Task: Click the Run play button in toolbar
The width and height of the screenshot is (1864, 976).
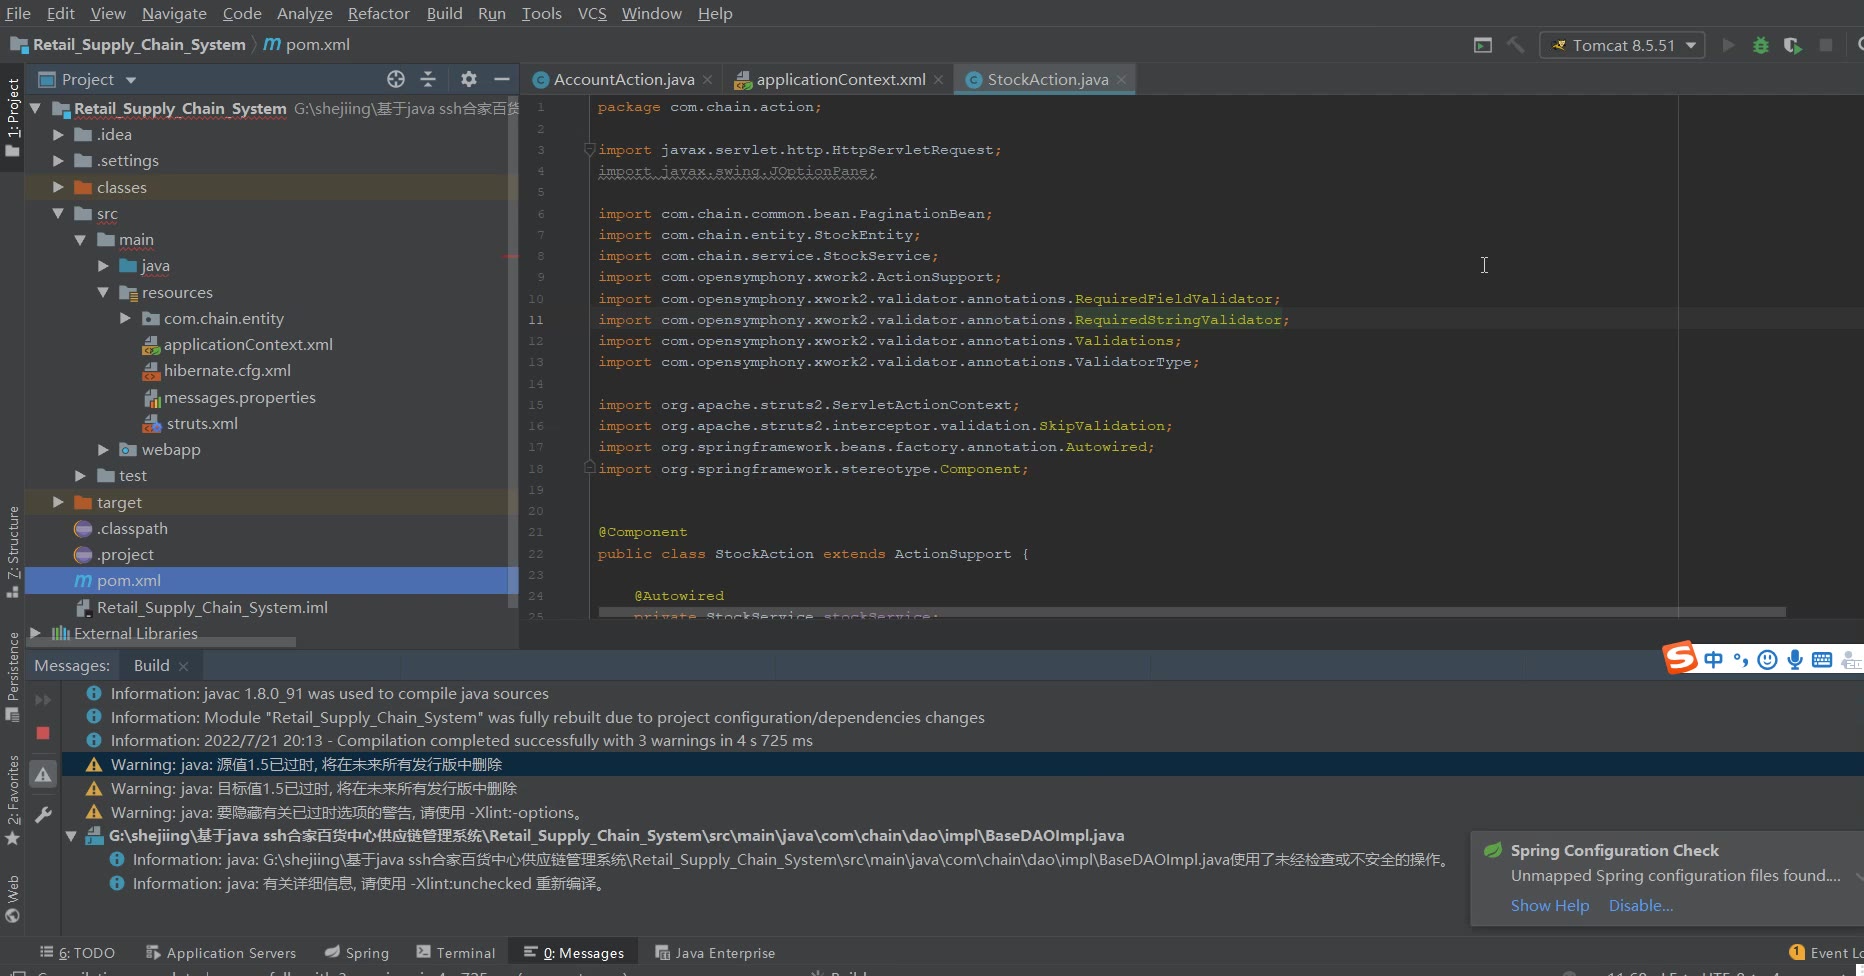Action: [1728, 45]
